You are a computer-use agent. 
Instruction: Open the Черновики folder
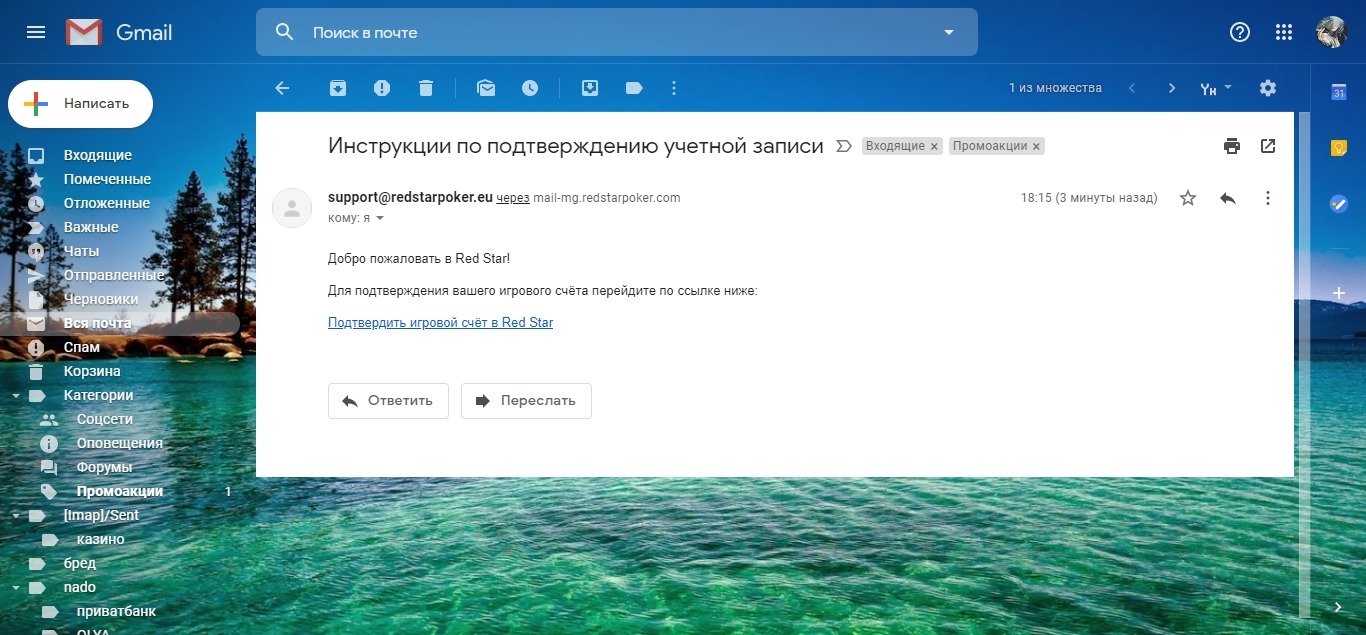point(101,299)
